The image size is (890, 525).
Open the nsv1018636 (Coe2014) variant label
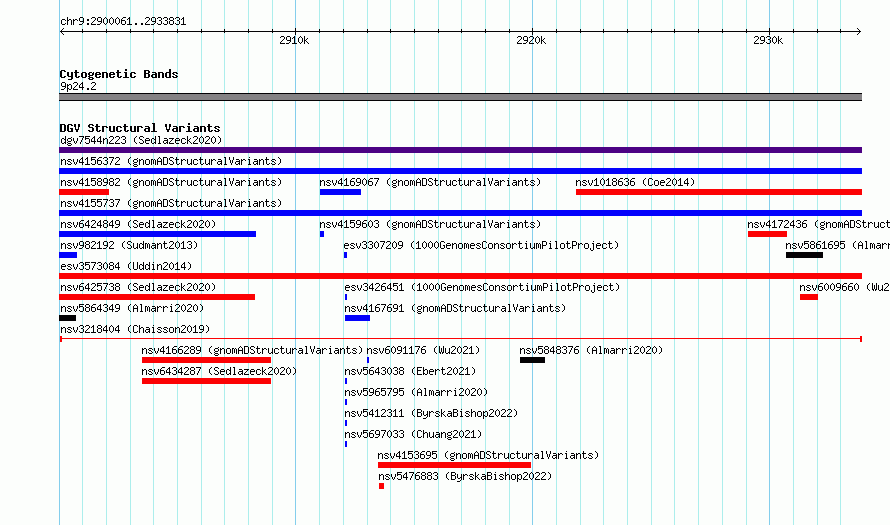pyautogui.click(x=635, y=182)
